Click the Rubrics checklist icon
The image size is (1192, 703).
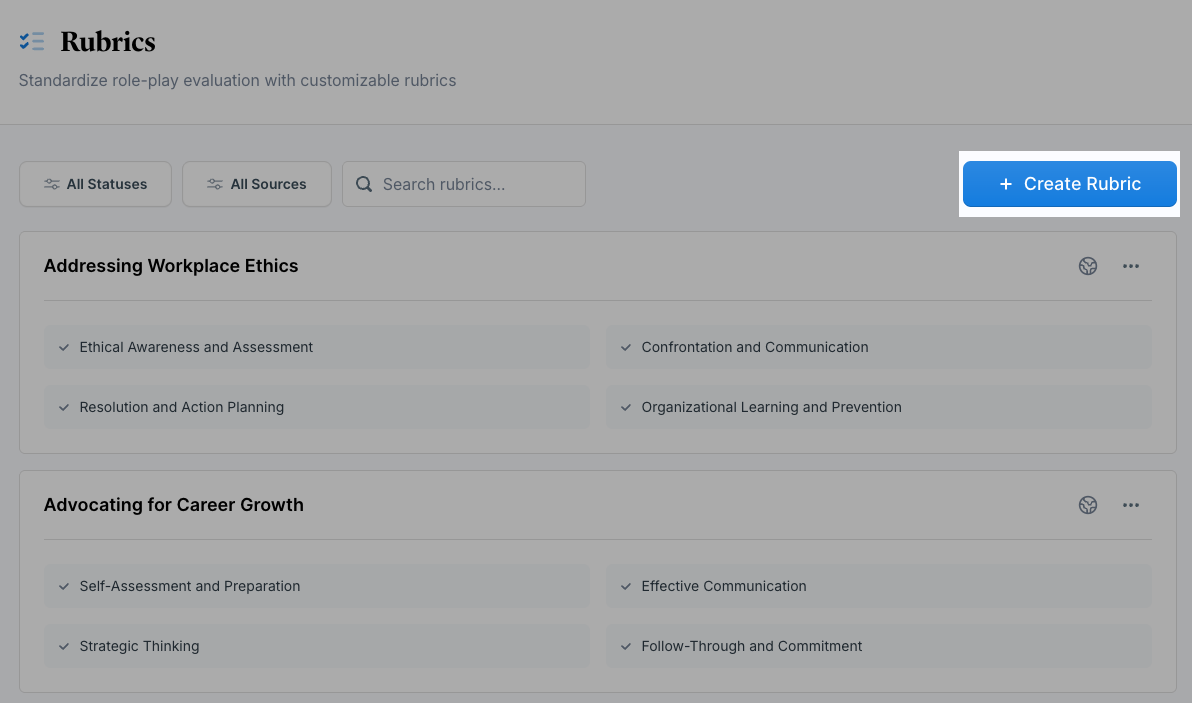[x=32, y=41]
